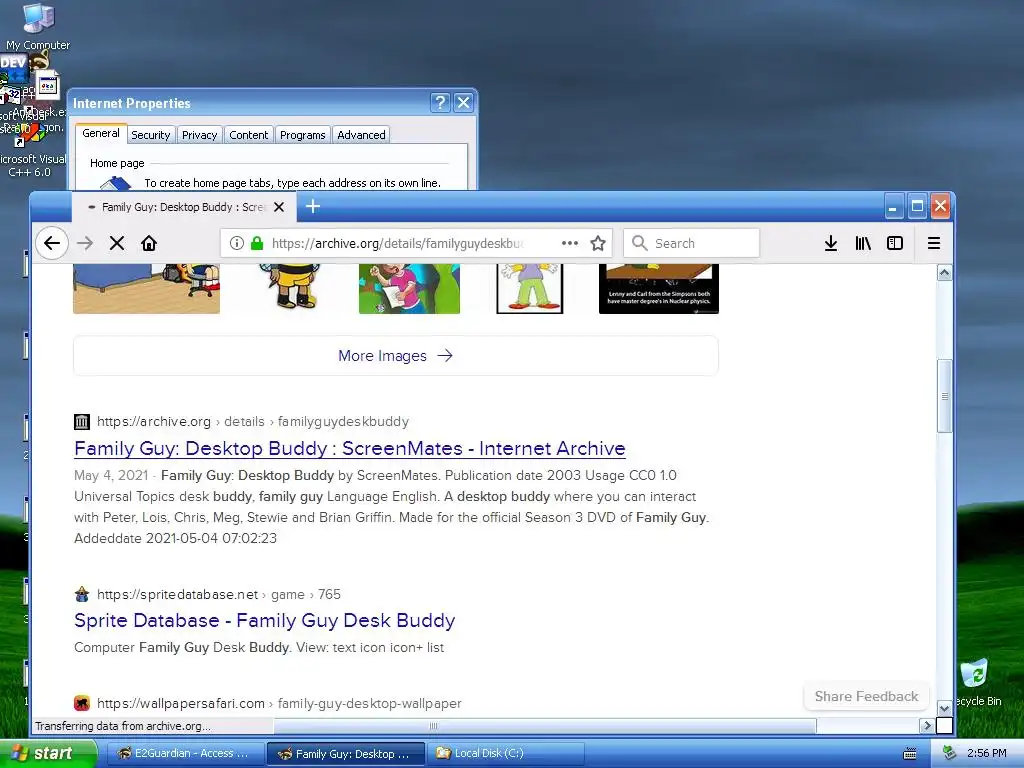The height and width of the screenshot is (768, 1024).
Task: Open a new tab with the plus button
Action: click(313, 206)
